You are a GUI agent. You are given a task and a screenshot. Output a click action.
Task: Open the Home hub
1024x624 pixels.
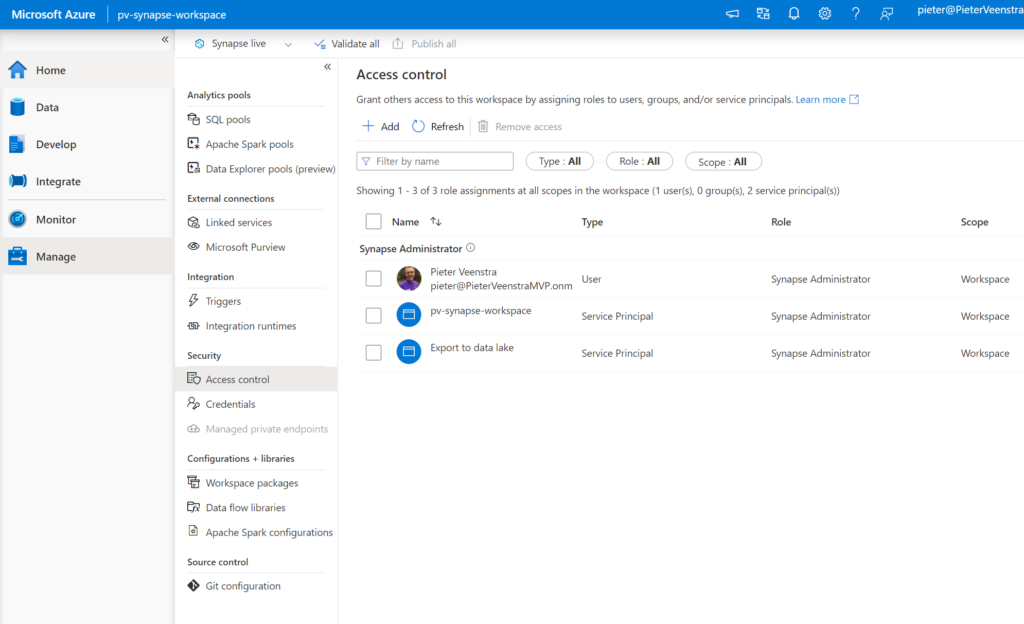pos(87,70)
